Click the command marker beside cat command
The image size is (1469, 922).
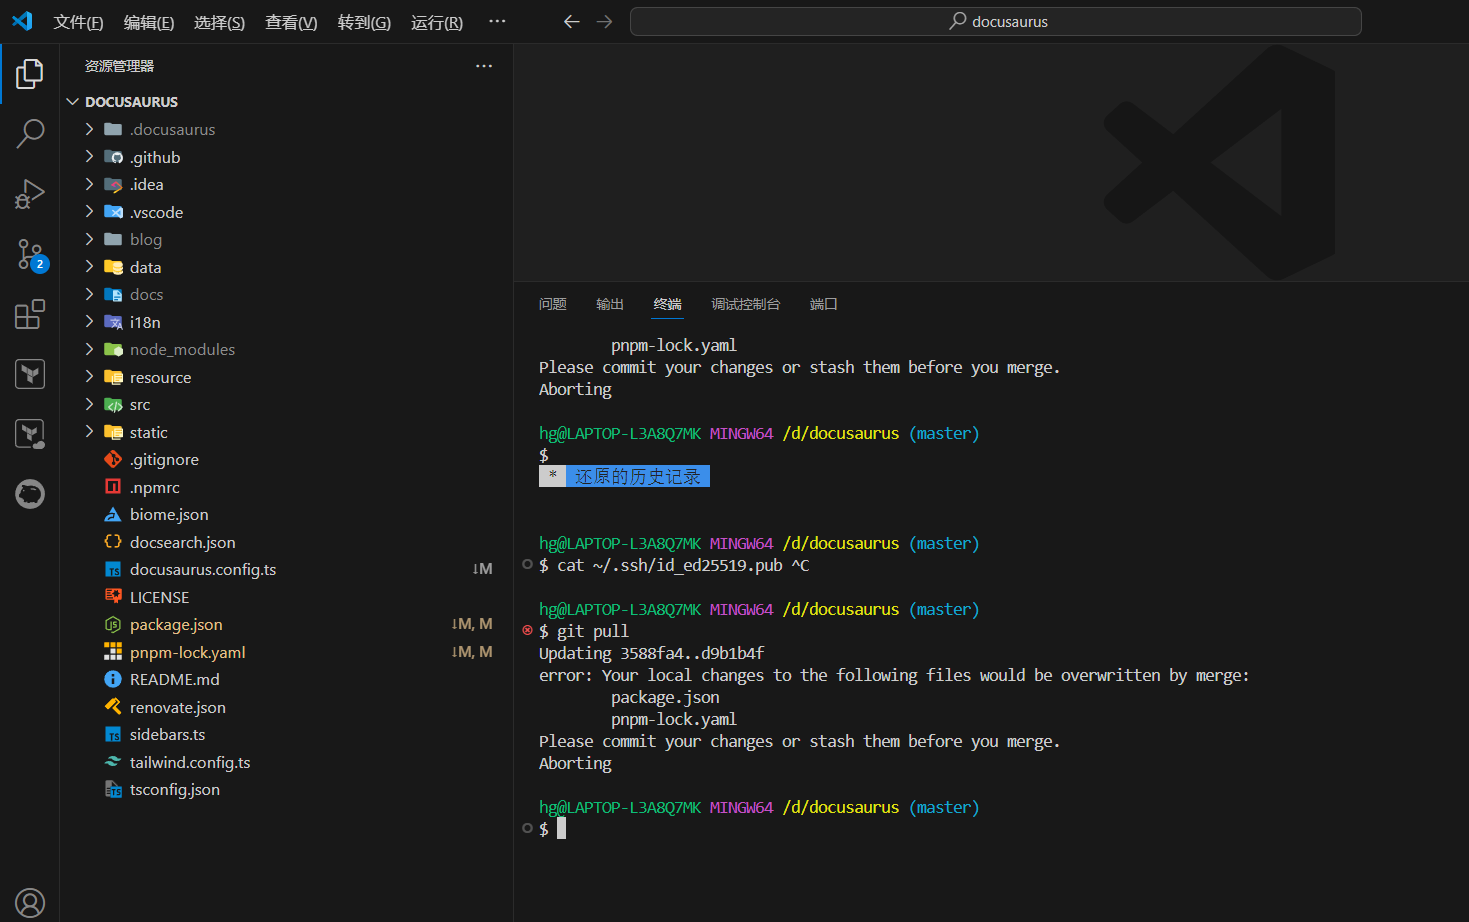pyautogui.click(x=527, y=564)
